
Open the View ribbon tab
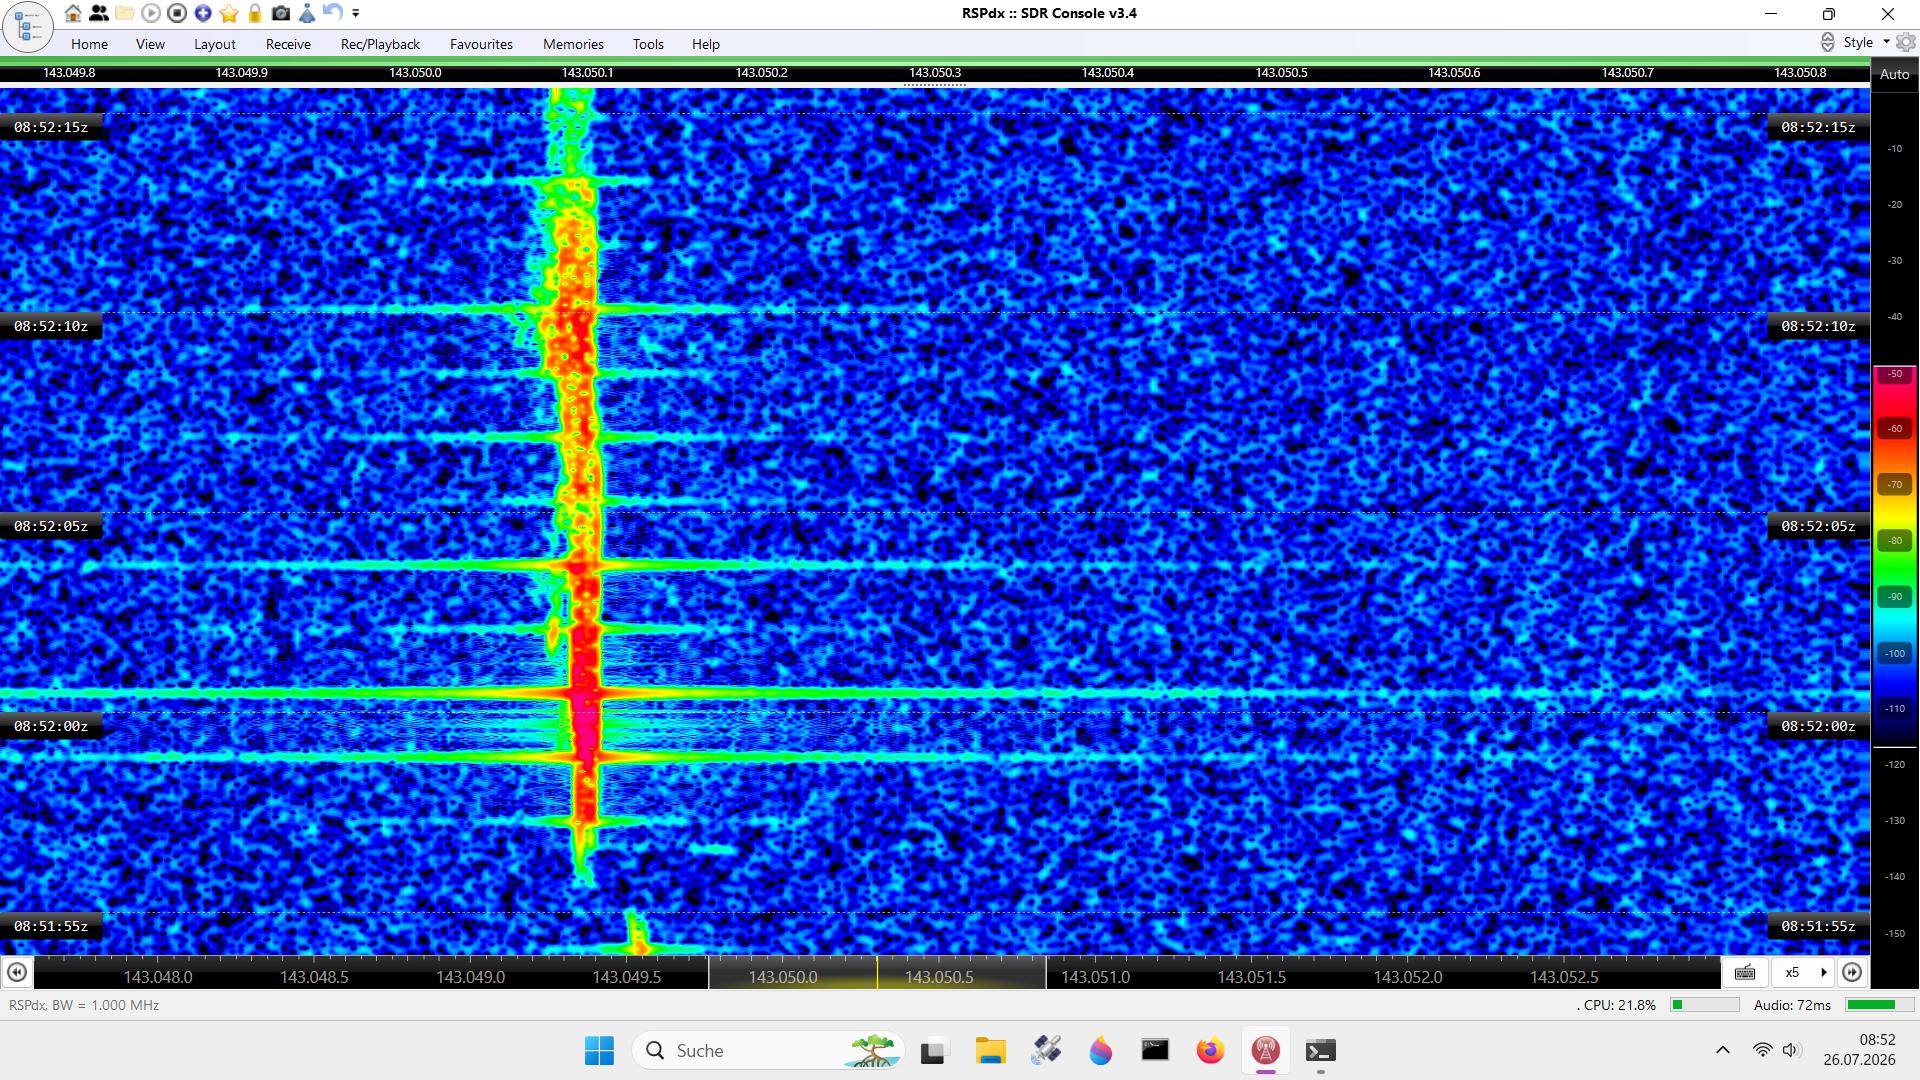tap(150, 44)
